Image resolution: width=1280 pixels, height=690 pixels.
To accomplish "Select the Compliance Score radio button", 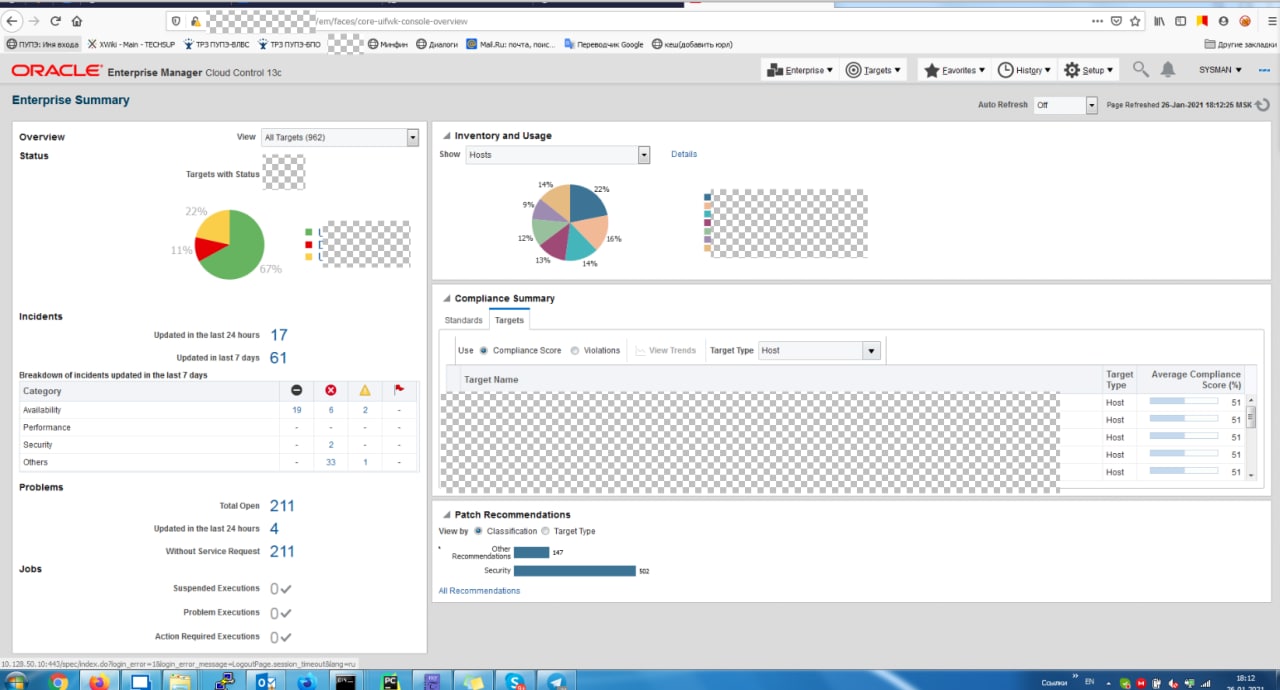I will [x=484, y=351].
